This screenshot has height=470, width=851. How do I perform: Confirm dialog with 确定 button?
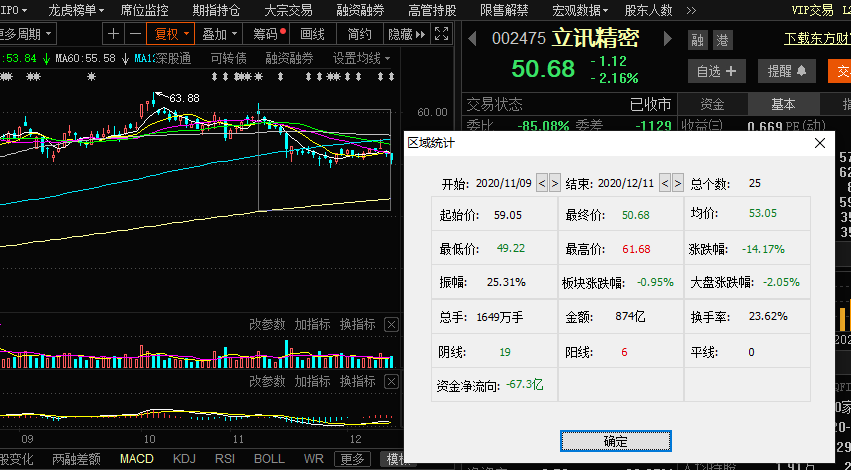pos(615,441)
